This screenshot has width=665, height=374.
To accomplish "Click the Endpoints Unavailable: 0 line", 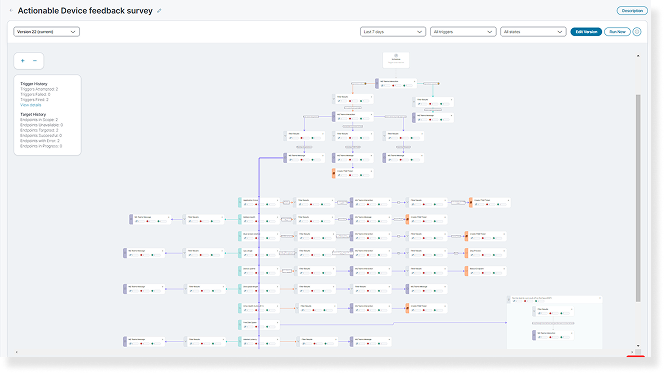I will (42, 125).
